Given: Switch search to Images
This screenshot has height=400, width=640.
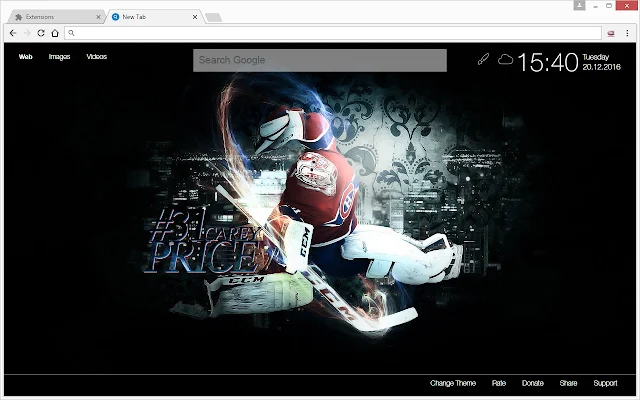Looking at the screenshot, I should tap(60, 57).
